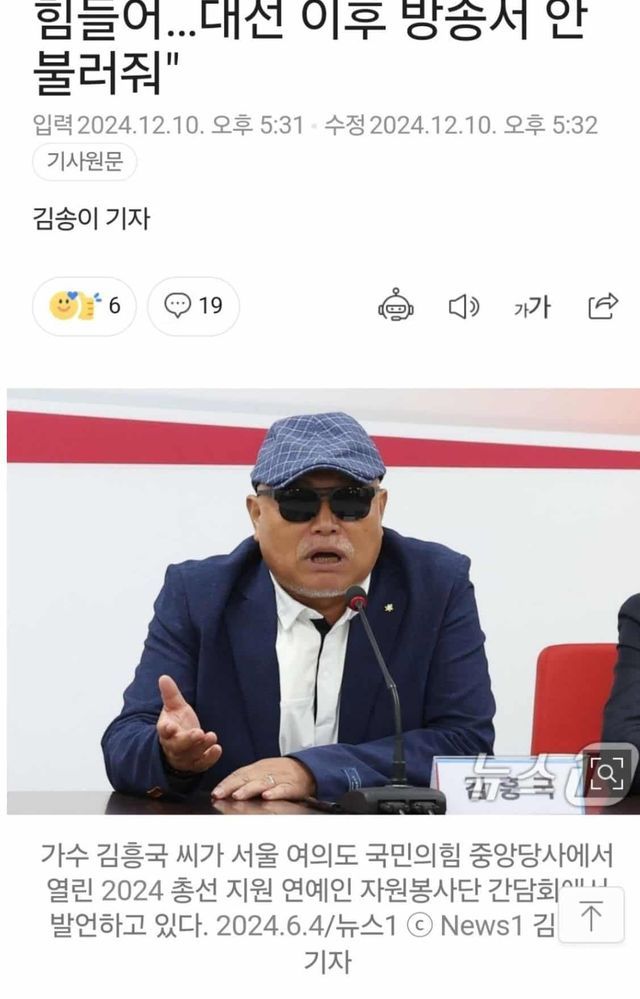Screen dimensions: 640x999
Task: Tap the 입력 2024.12.10 timestamp
Action: (169, 125)
